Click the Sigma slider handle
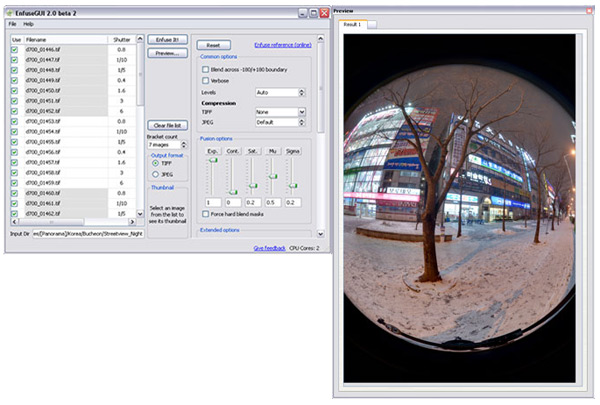 pyautogui.click(x=293, y=186)
